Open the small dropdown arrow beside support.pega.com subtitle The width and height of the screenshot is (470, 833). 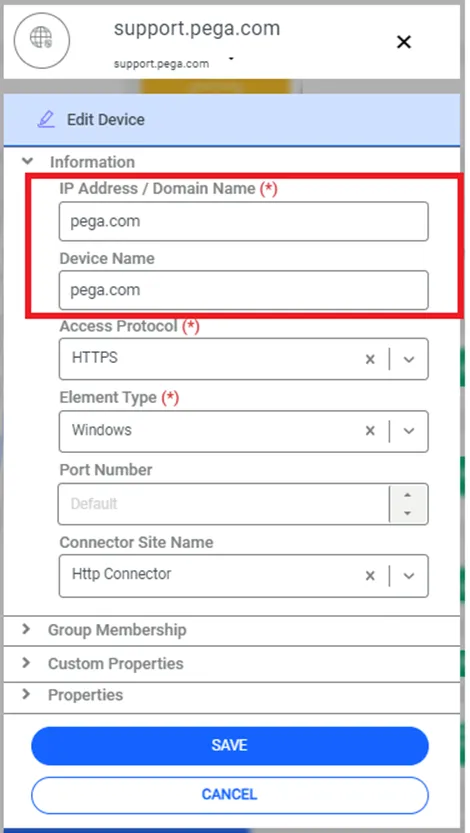231,58
